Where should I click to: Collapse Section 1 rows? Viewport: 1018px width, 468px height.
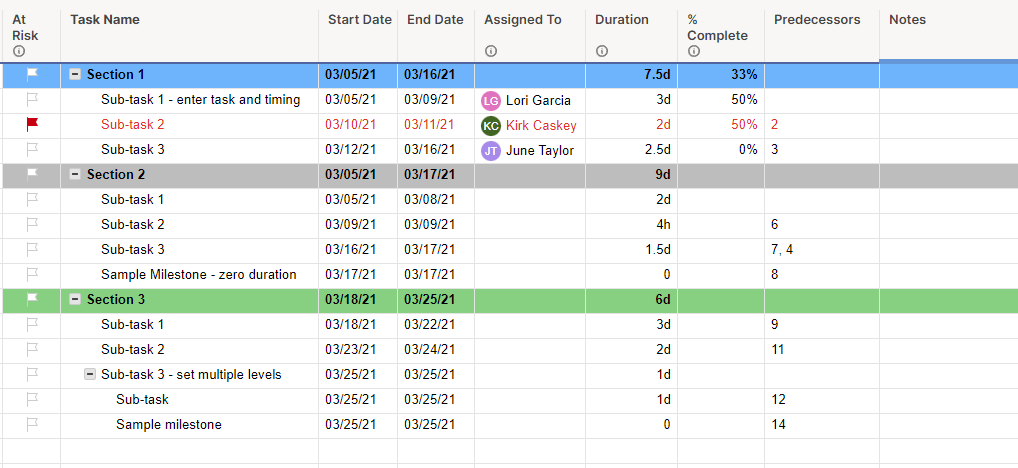[x=75, y=75]
